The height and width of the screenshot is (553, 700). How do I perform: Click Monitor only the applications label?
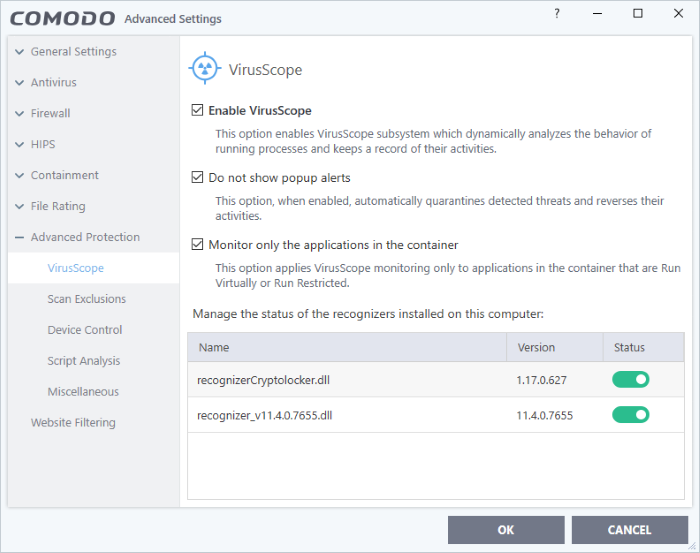tap(333, 245)
